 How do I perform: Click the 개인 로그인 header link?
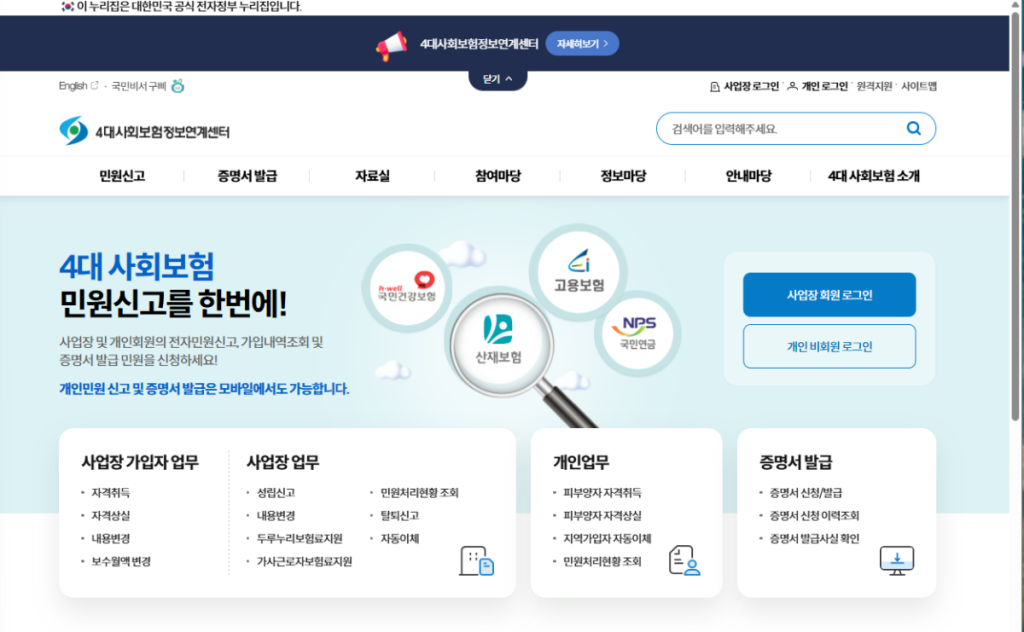tap(818, 86)
